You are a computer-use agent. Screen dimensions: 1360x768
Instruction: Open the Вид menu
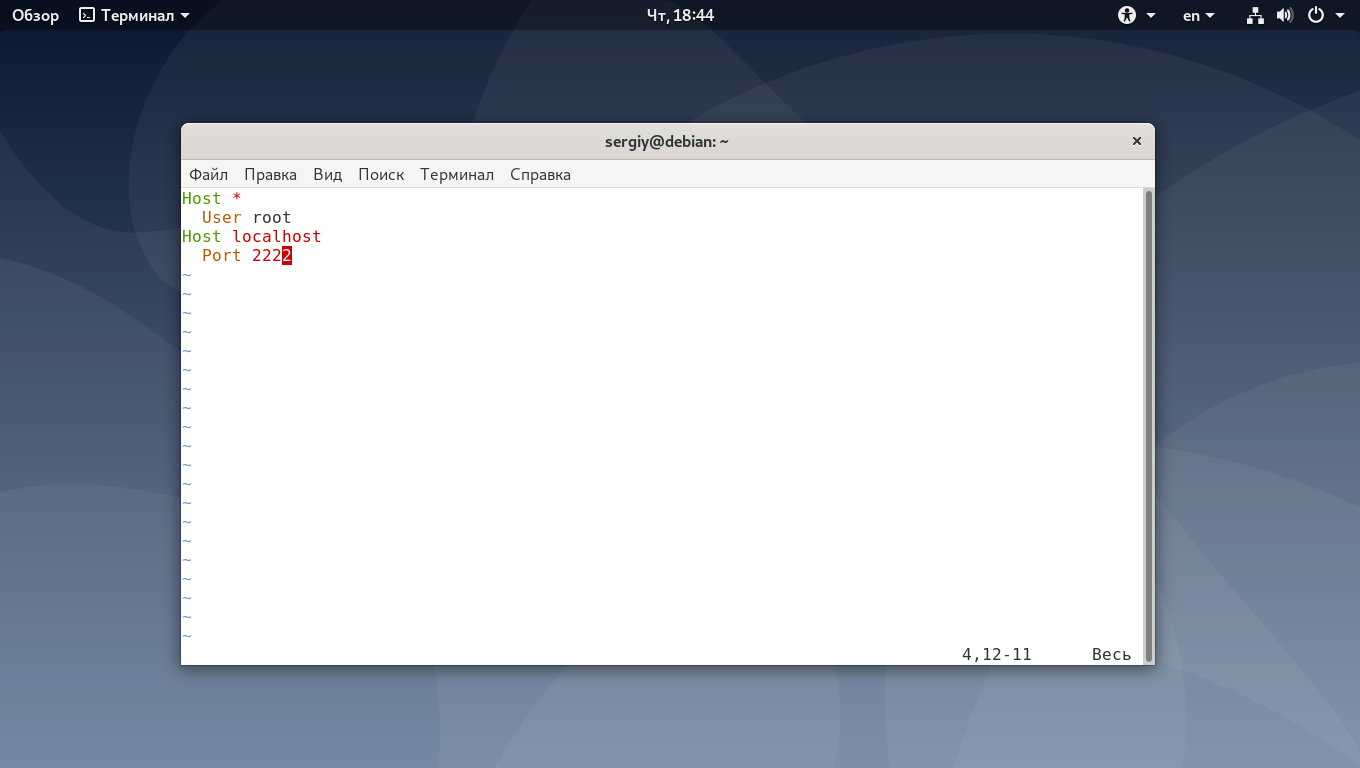pos(328,174)
